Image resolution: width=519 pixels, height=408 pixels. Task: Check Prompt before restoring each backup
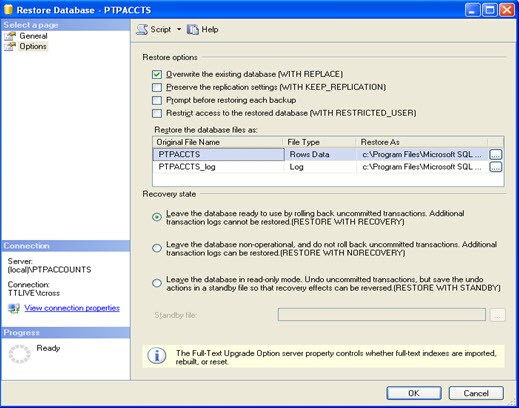[157, 100]
